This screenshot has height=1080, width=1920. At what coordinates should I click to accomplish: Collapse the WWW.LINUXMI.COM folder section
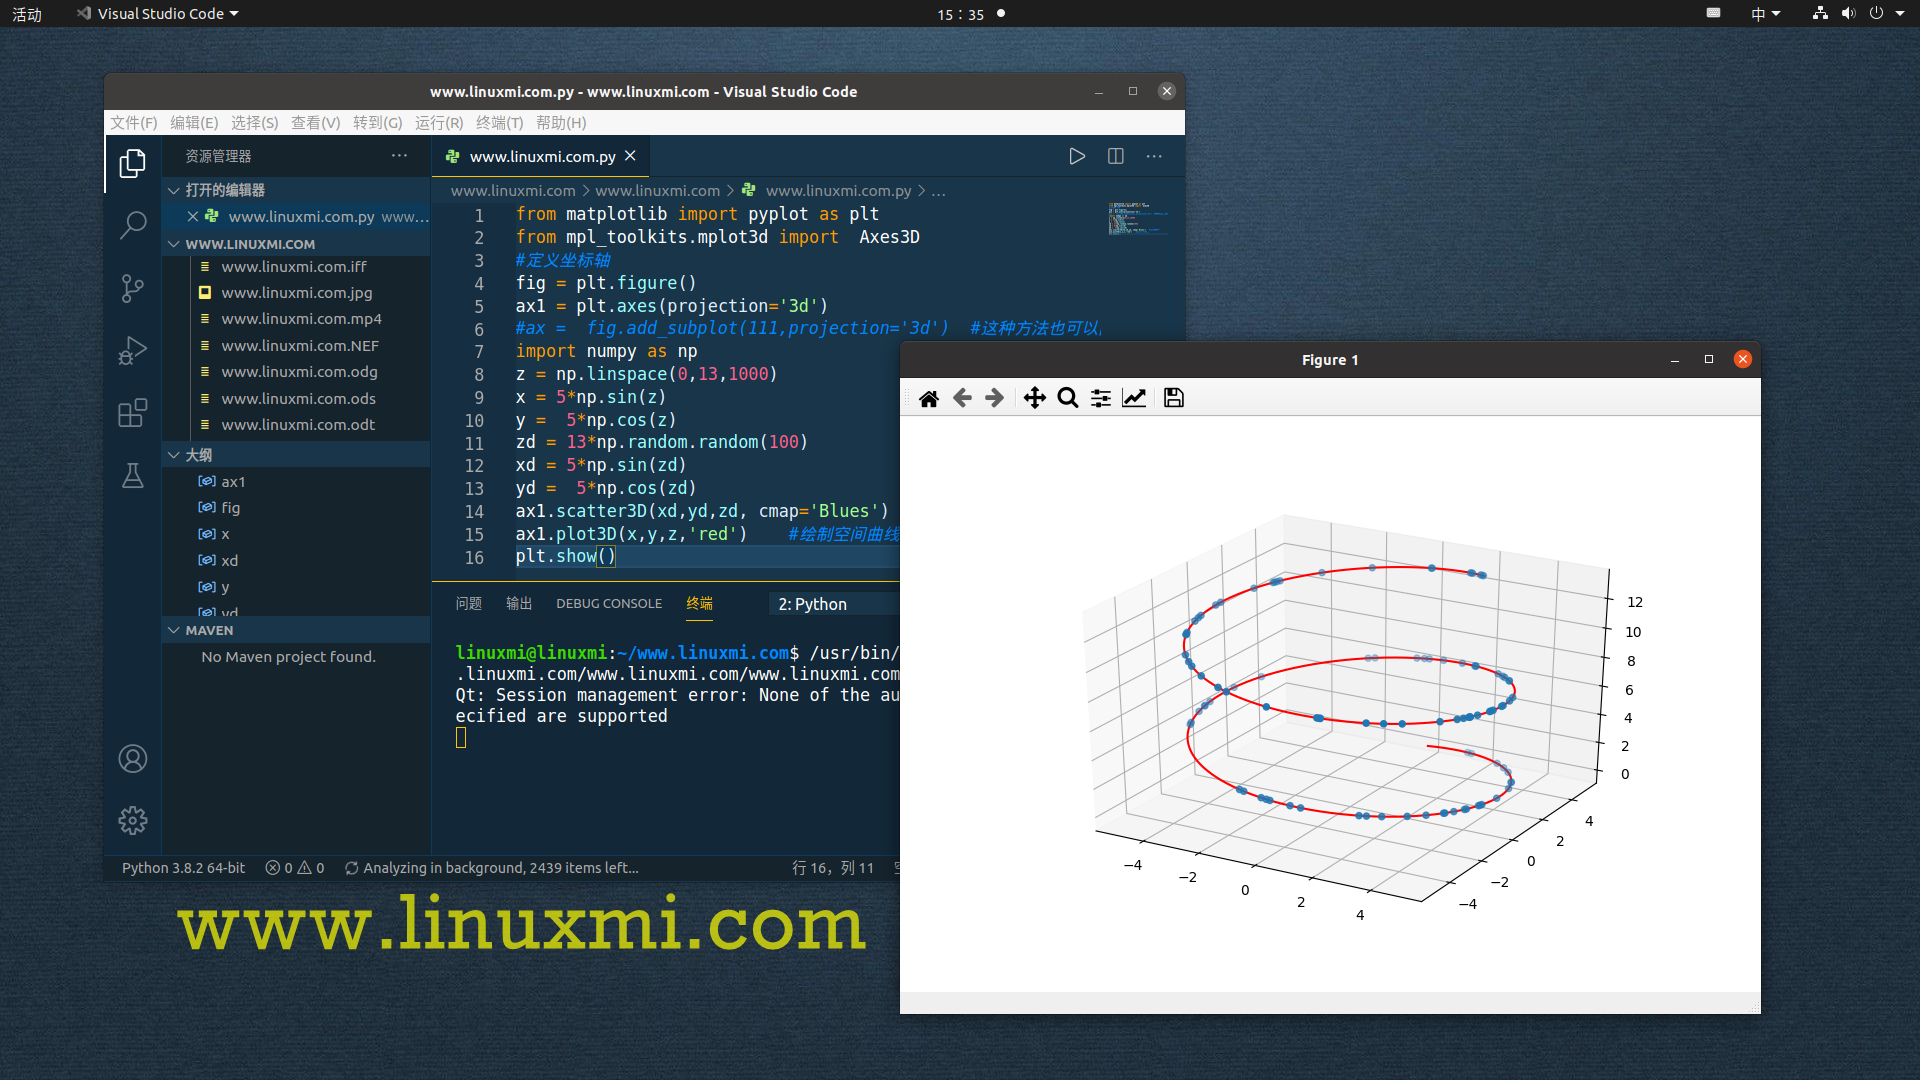coord(249,244)
